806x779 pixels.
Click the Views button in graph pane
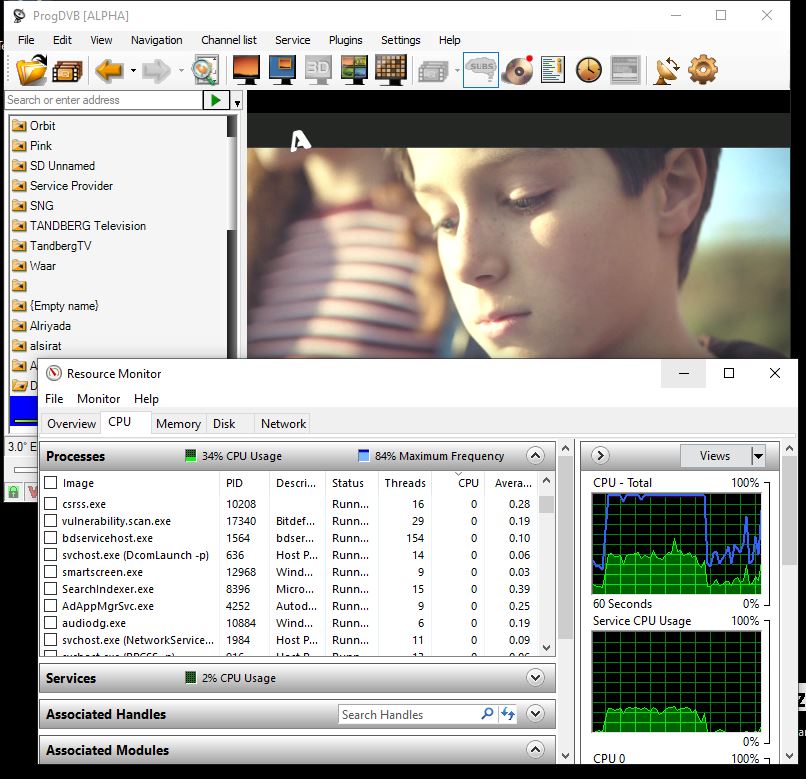coord(714,456)
